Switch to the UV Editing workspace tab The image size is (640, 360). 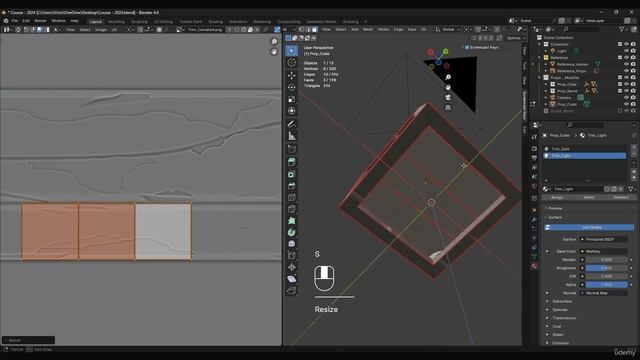(x=163, y=22)
